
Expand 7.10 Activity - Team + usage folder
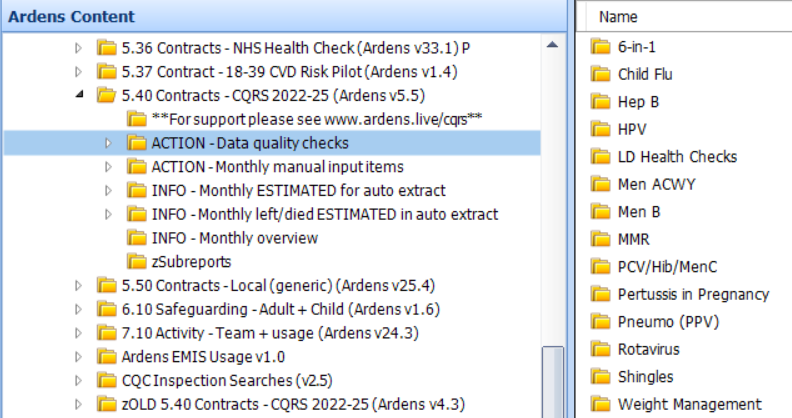click(78, 333)
